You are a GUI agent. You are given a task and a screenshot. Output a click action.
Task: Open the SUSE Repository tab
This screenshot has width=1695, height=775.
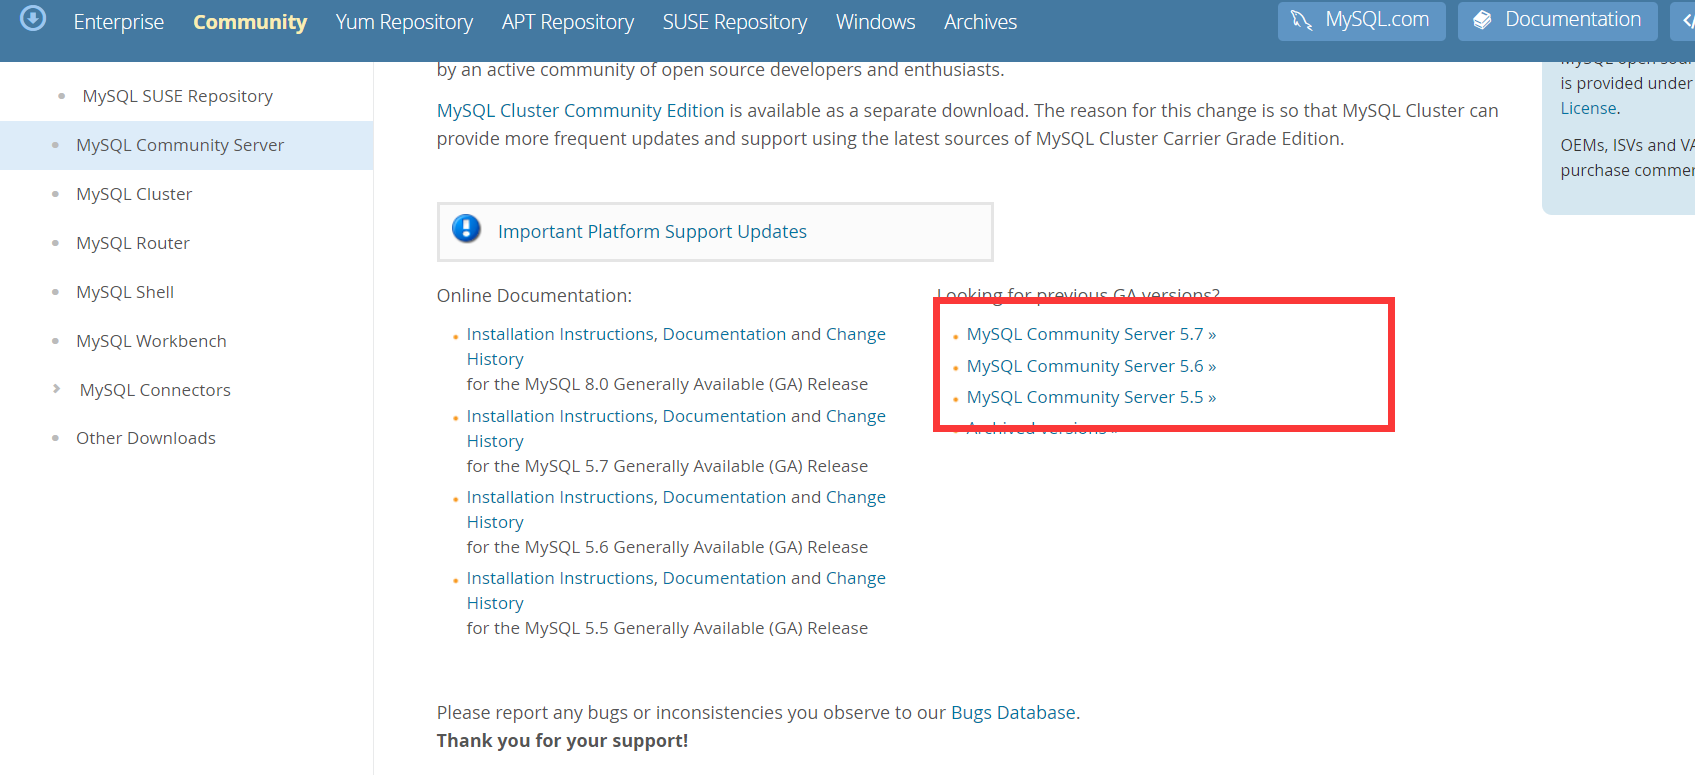(x=735, y=22)
